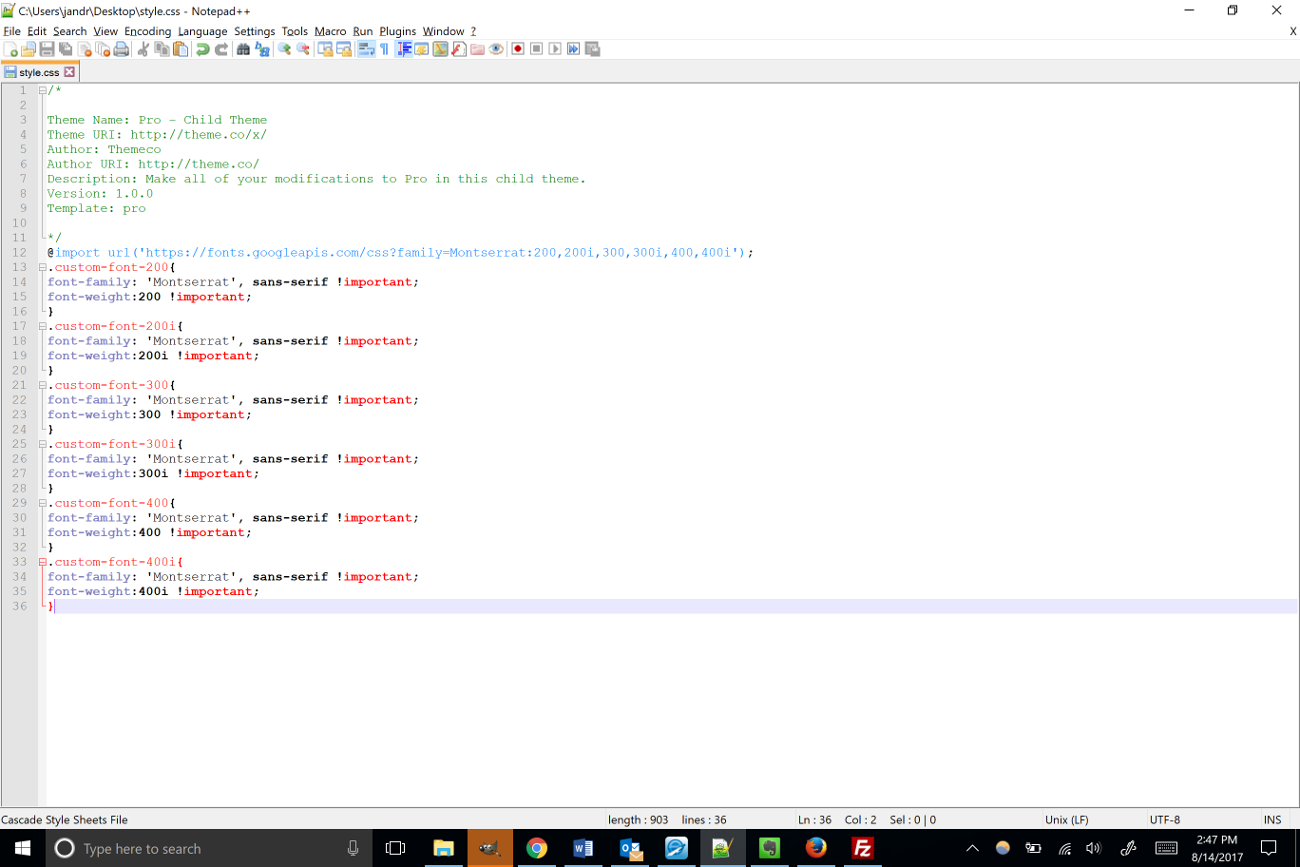Click the Zoom In magnifier icon

[284, 49]
